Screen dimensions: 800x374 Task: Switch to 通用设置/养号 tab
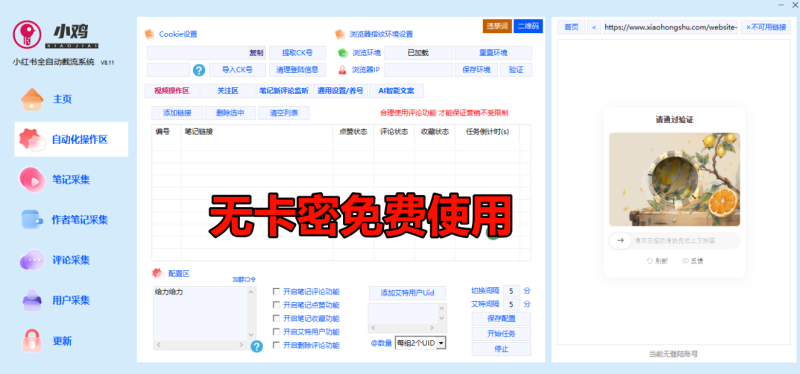340,91
